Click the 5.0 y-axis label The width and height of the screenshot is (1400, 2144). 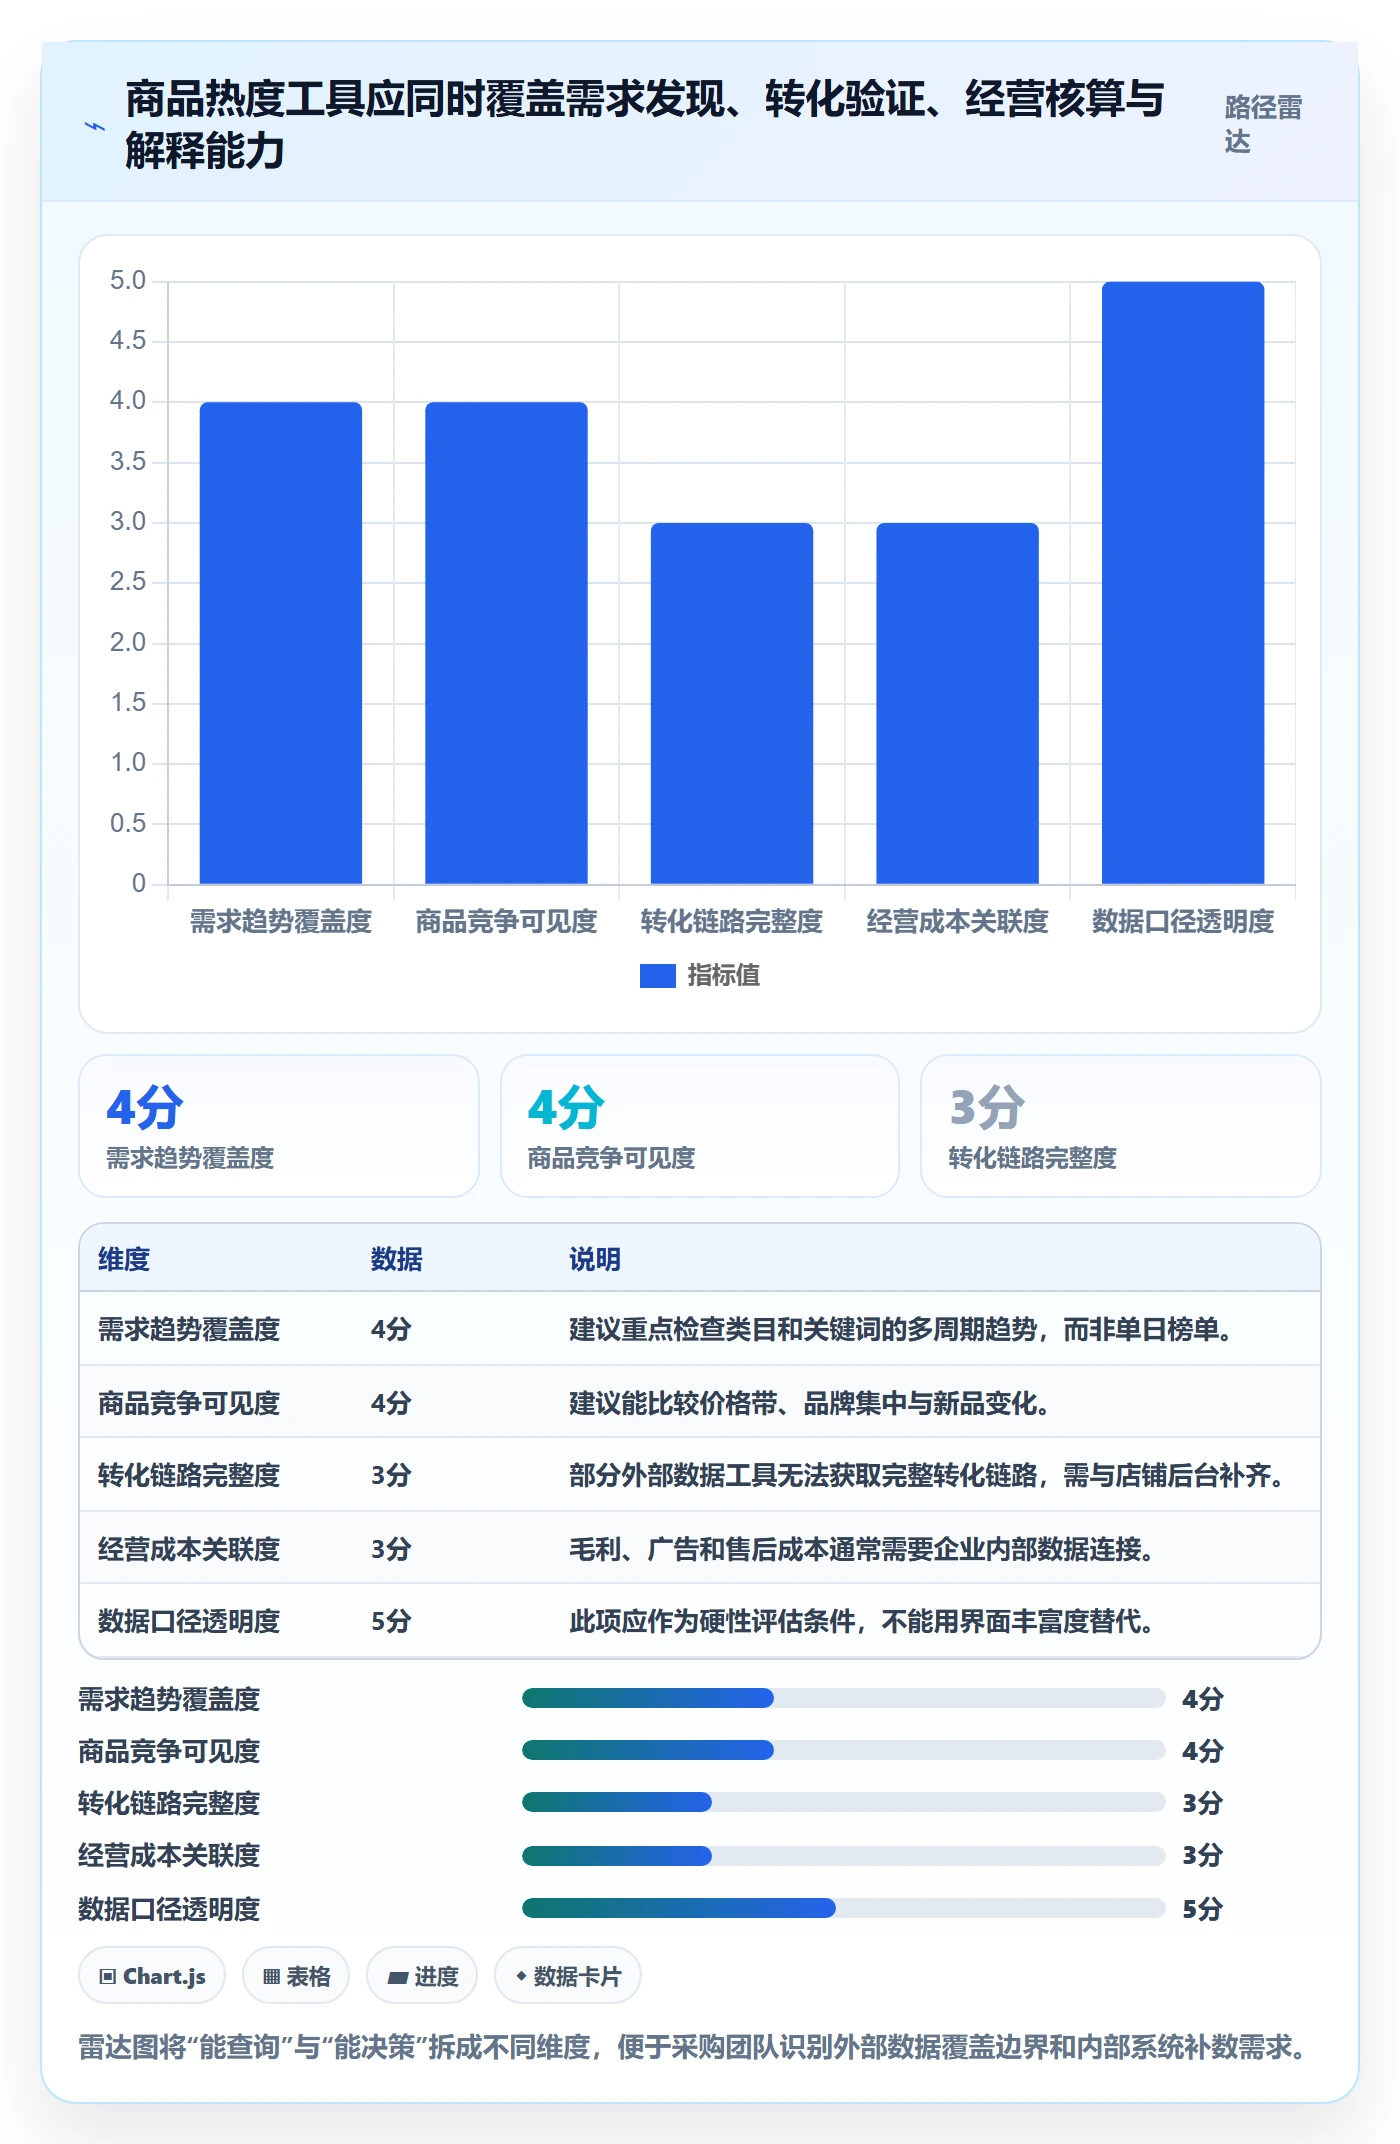128,281
